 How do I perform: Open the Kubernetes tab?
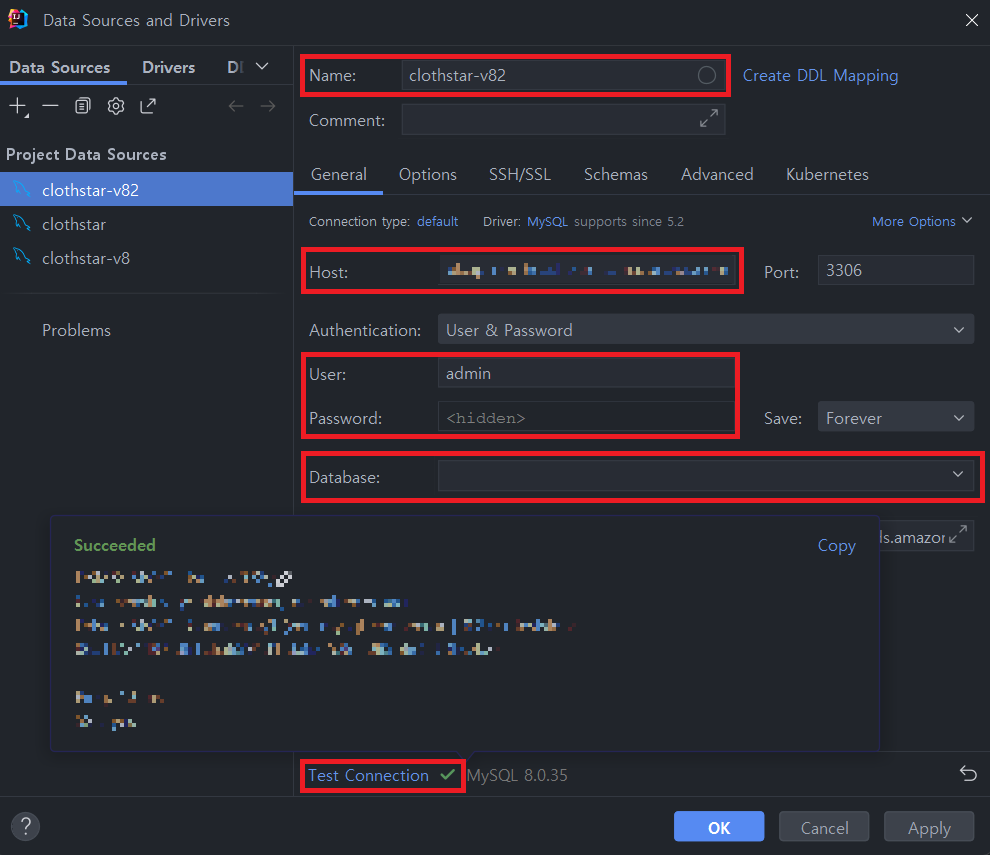tap(827, 174)
